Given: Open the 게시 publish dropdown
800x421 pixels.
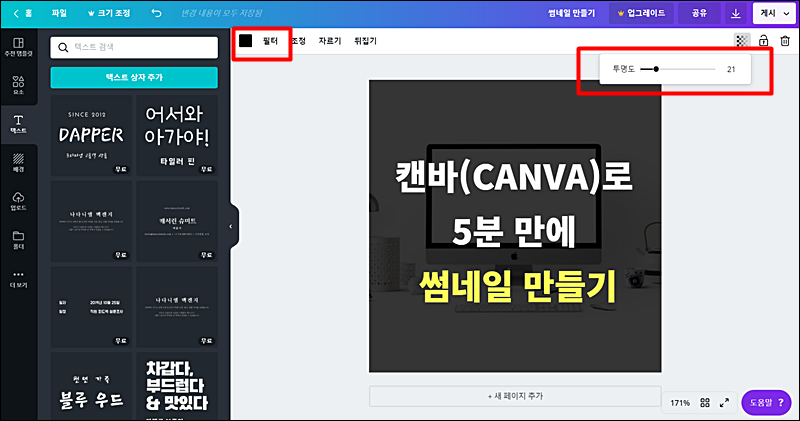Looking at the screenshot, I should [x=774, y=13].
